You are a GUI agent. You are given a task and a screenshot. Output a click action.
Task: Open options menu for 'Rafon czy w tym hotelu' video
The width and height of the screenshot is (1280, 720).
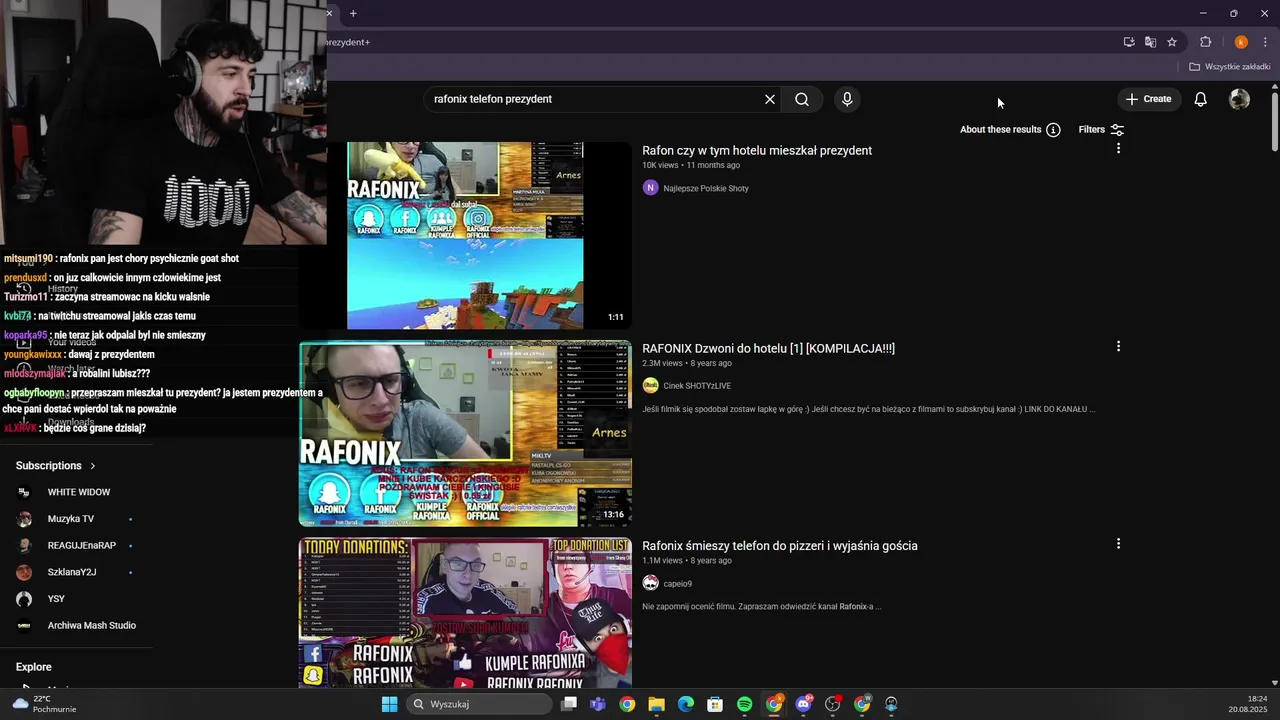[1118, 148]
